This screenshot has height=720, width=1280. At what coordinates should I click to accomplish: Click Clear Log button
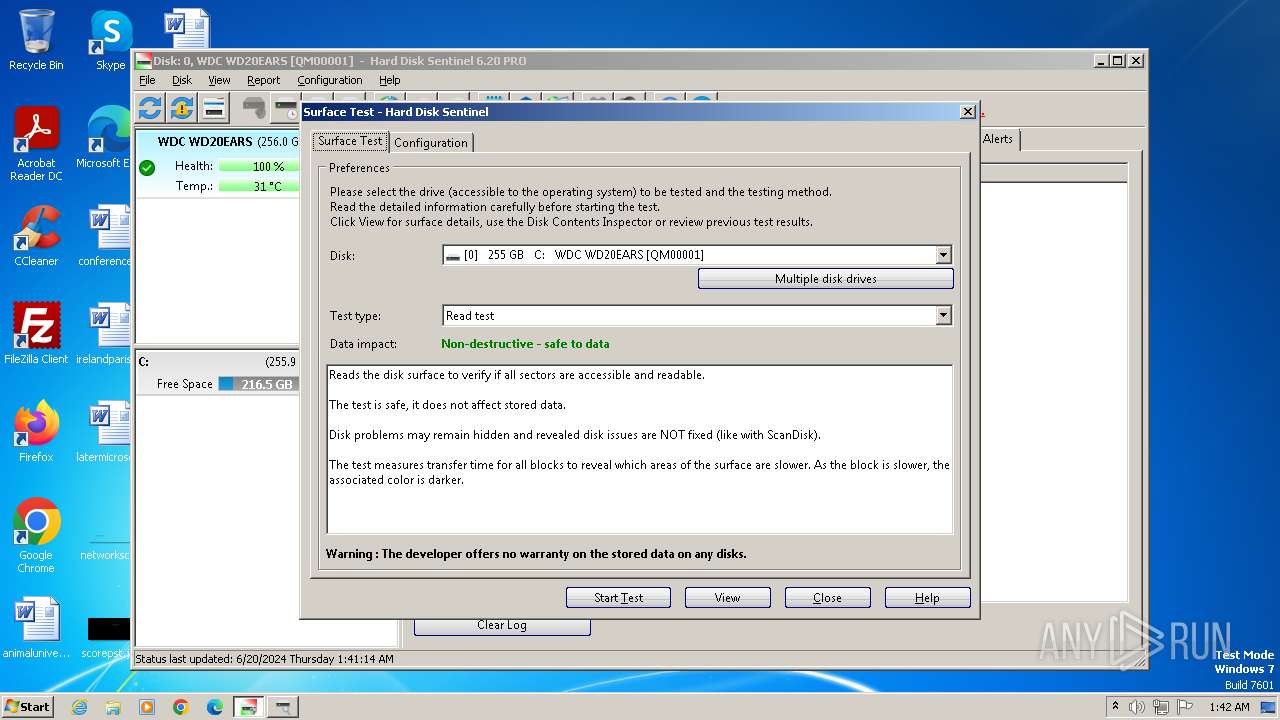[x=502, y=625]
